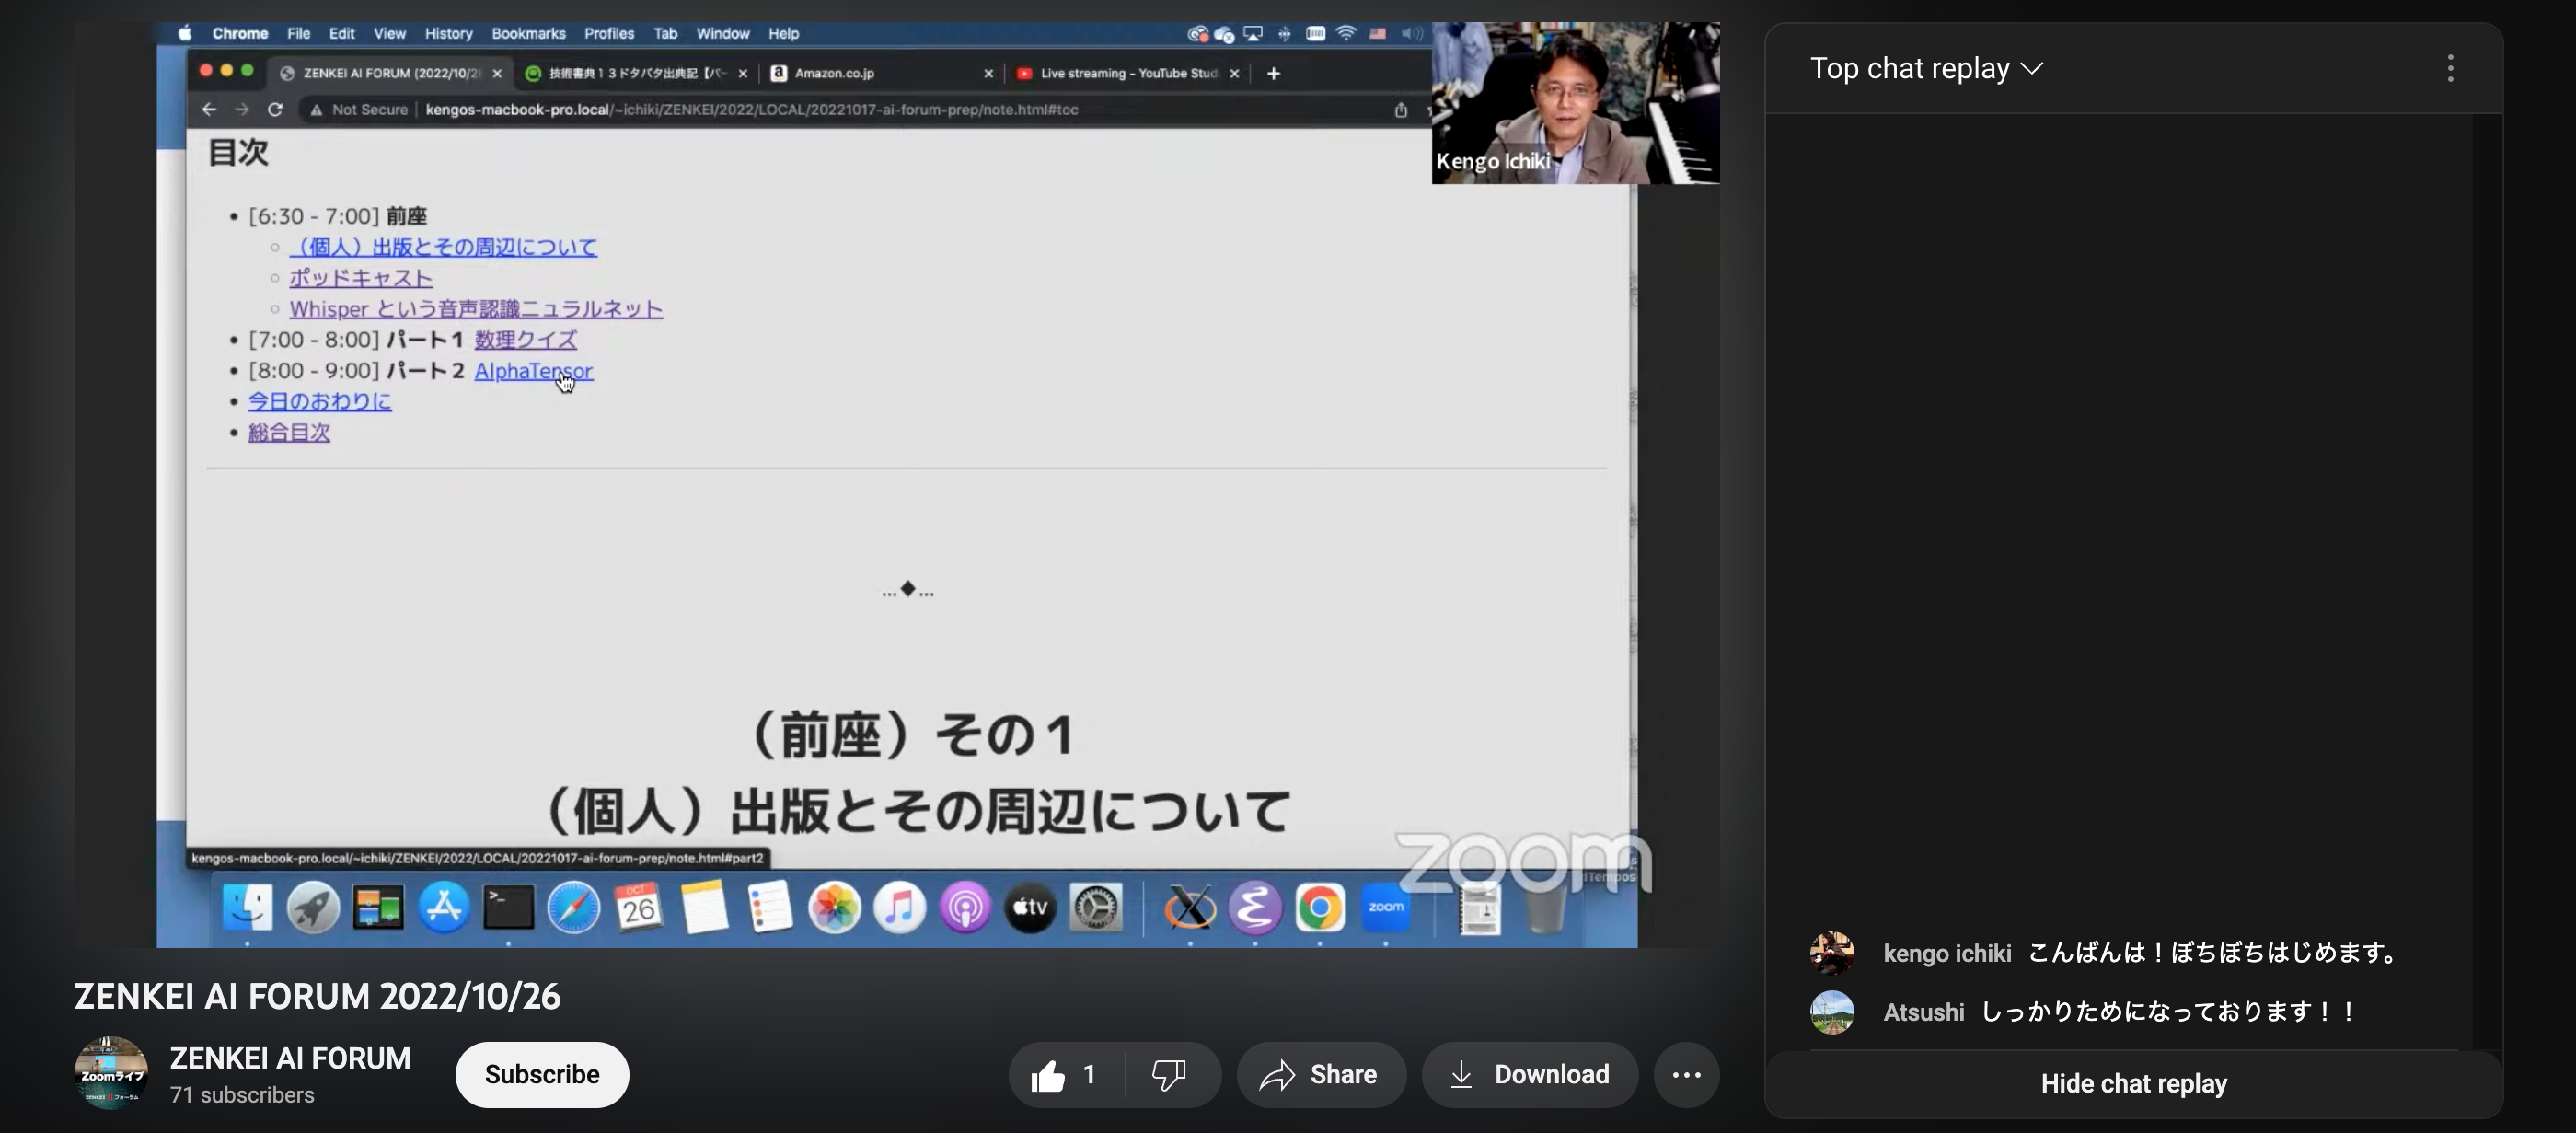Like the video with thumbs up
2576x1133 pixels.
(1066, 1075)
